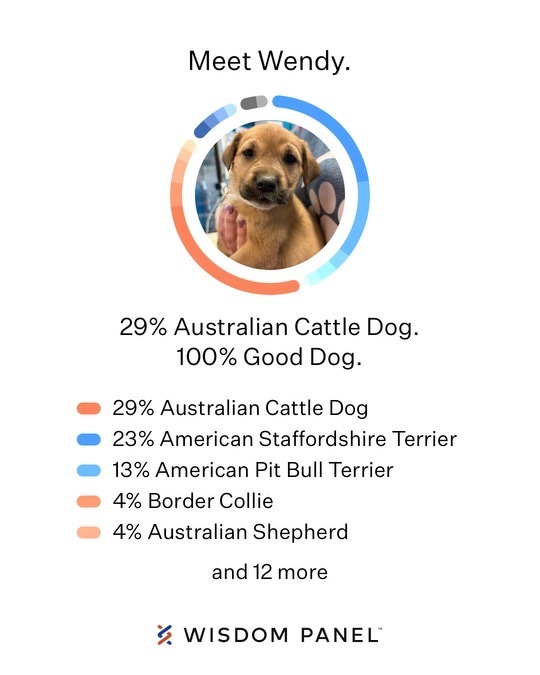Click the Wisdom Panel DNA logo icon
Screen dimensions: 540x675
pyautogui.click(x=164, y=635)
